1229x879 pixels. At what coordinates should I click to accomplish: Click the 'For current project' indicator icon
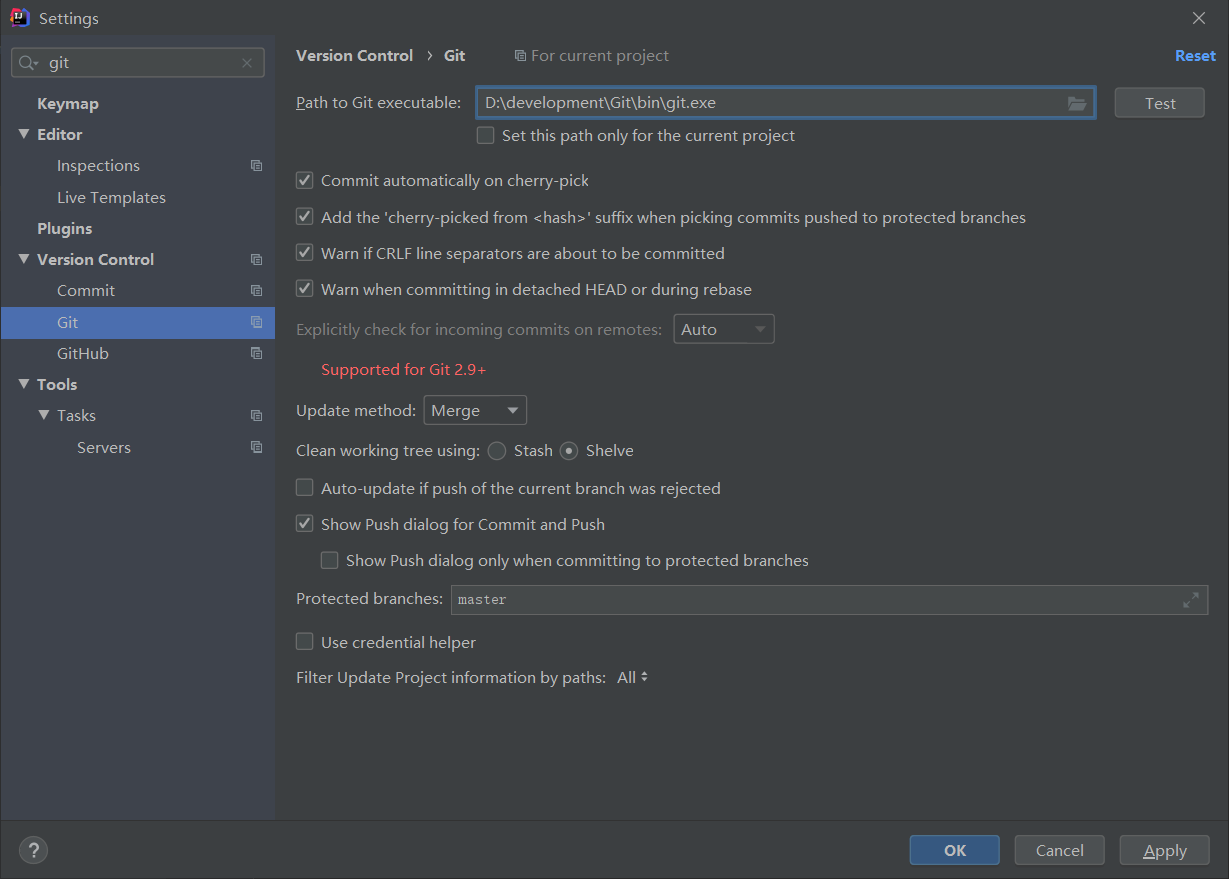(519, 55)
